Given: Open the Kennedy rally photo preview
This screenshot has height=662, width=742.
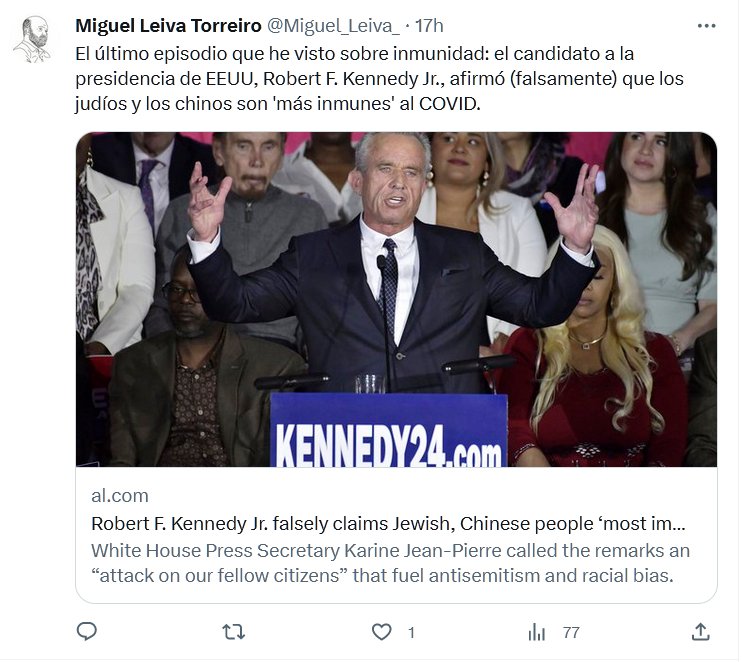Looking at the screenshot, I should pos(396,299).
